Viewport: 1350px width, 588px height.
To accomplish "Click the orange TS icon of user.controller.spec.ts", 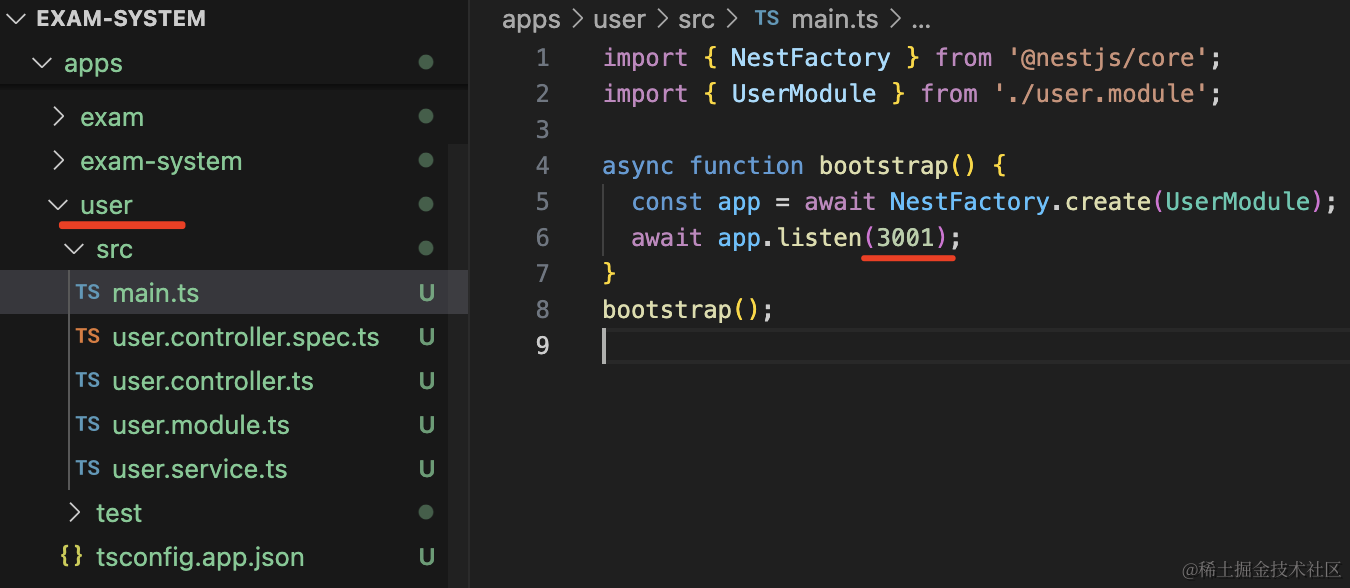I will [x=87, y=337].
